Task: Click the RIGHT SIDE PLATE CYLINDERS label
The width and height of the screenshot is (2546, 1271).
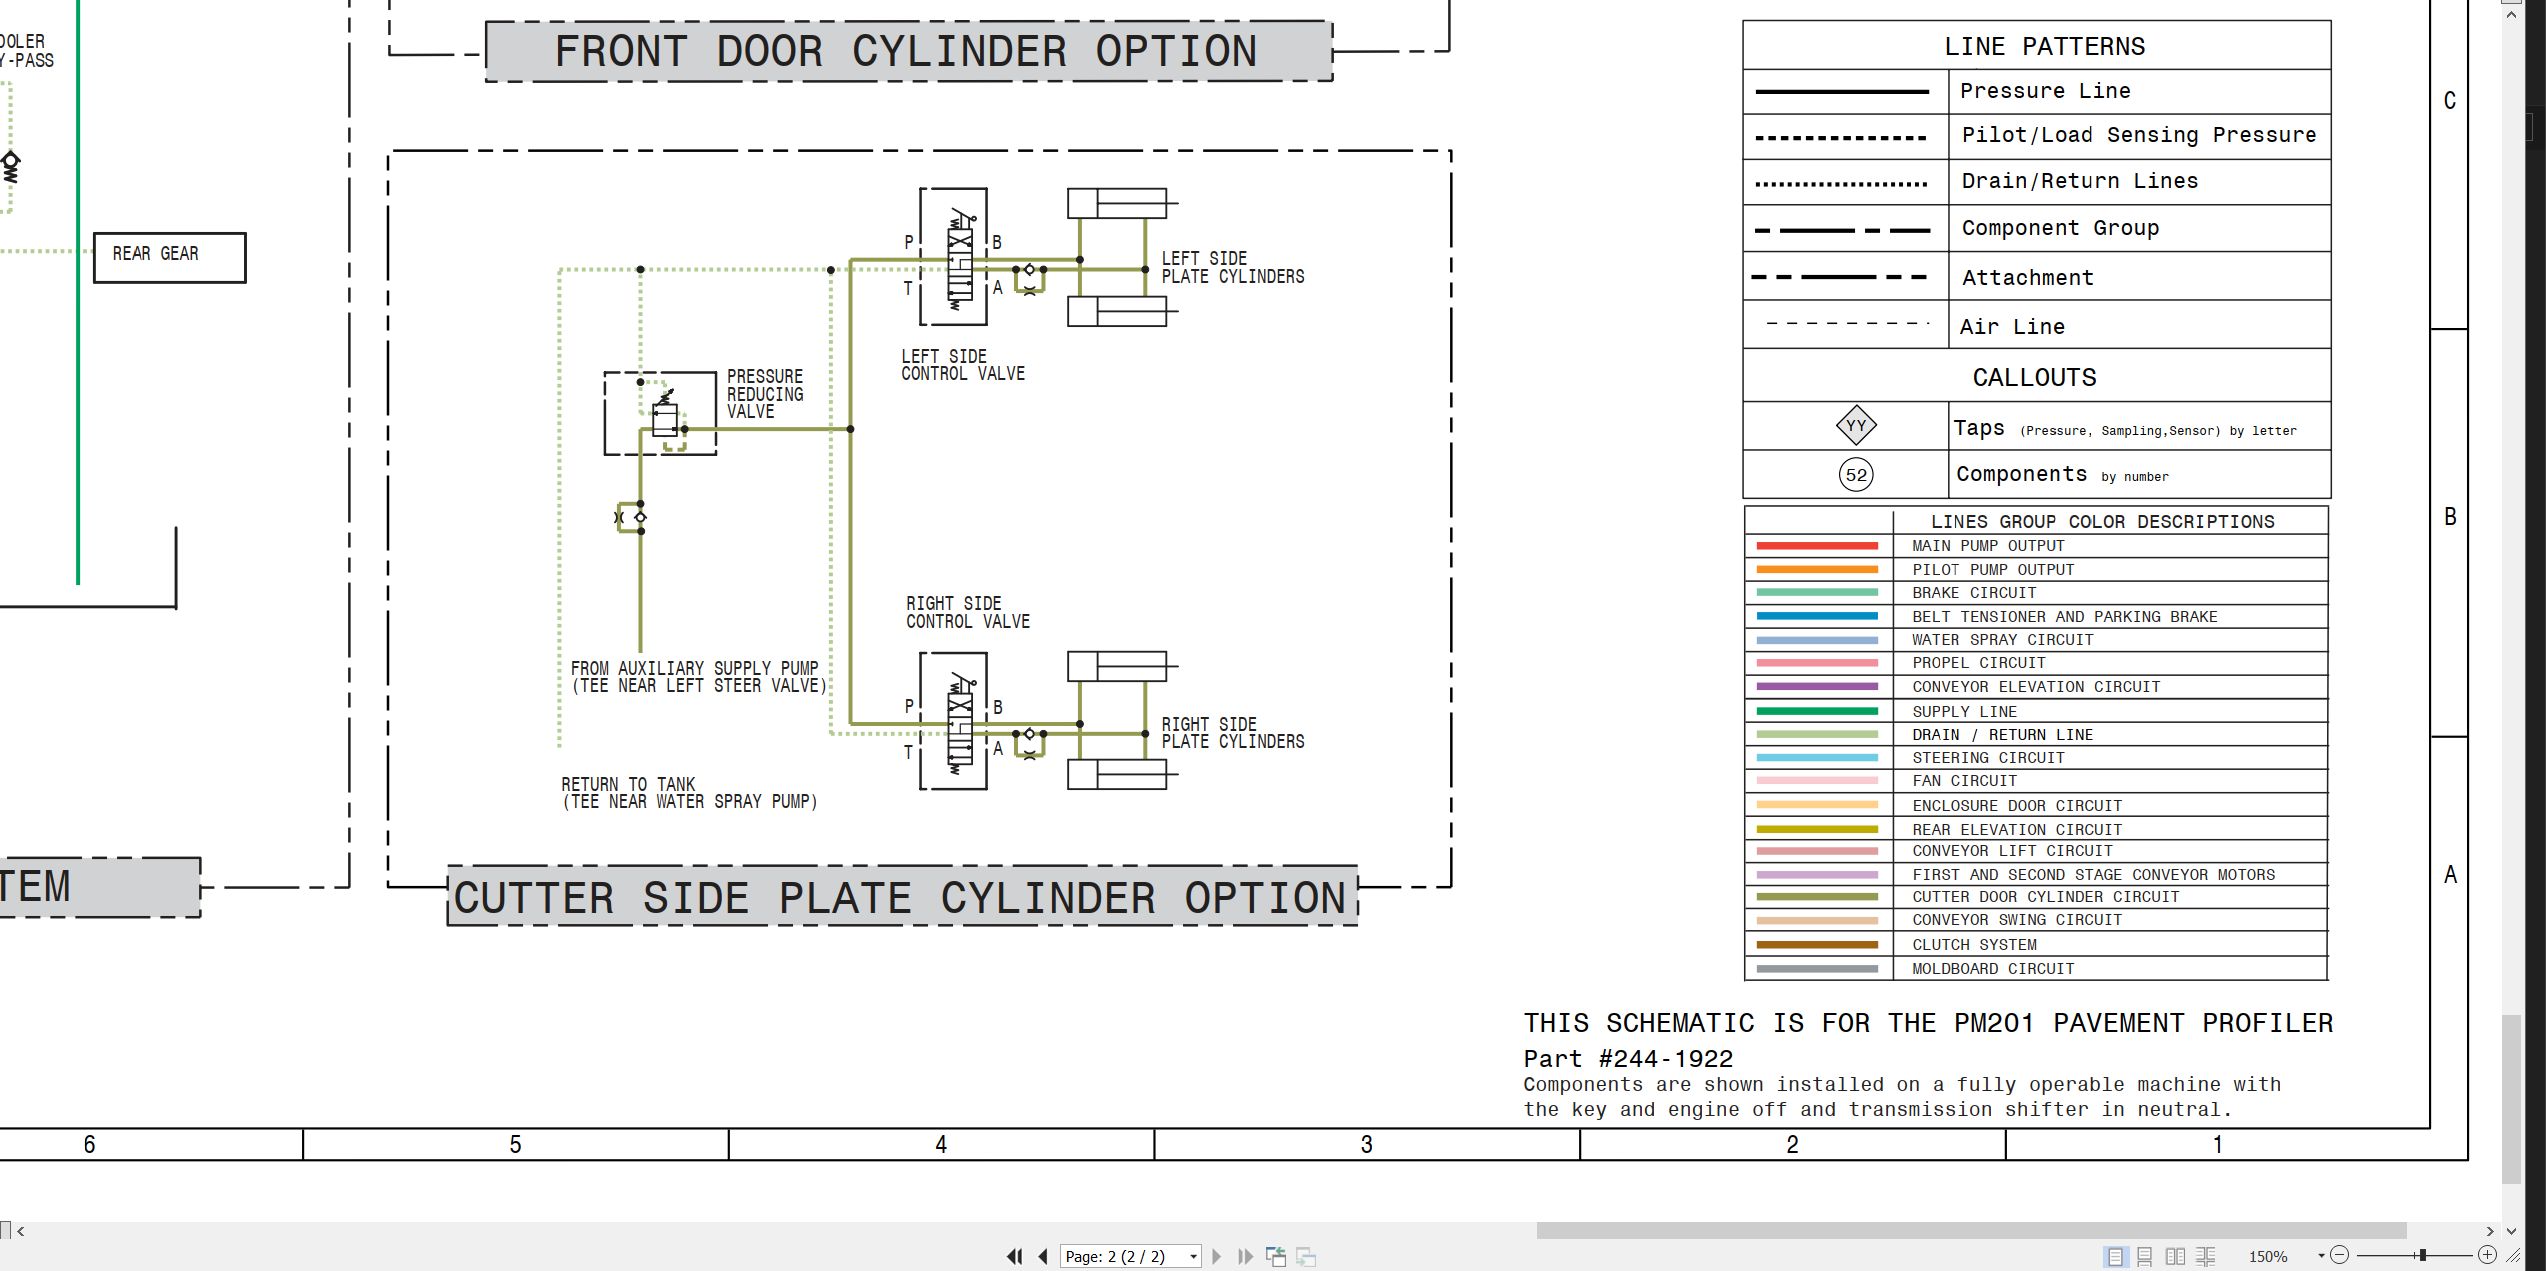Action: (x=1232, y=732)
